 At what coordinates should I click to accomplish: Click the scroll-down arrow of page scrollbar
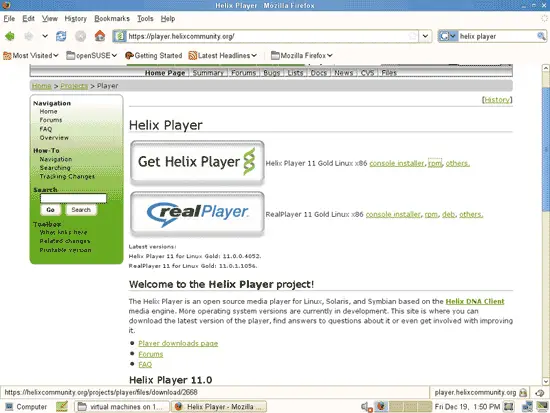click(546, 381)
